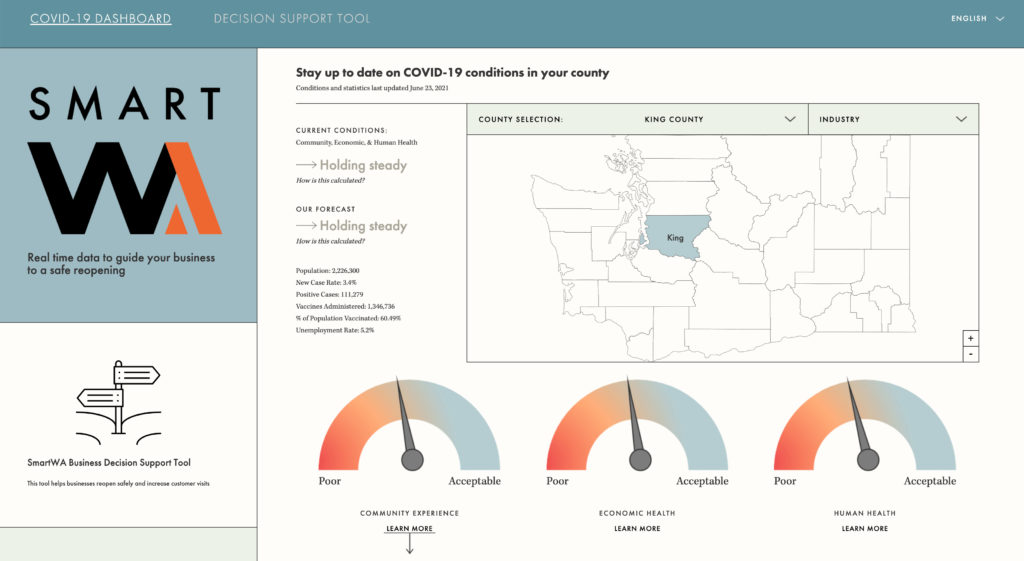Click the signpost decision tool icon
The height and width of the screenshot is (561, 1024).
pyautogui.click(x=118, y=397)
